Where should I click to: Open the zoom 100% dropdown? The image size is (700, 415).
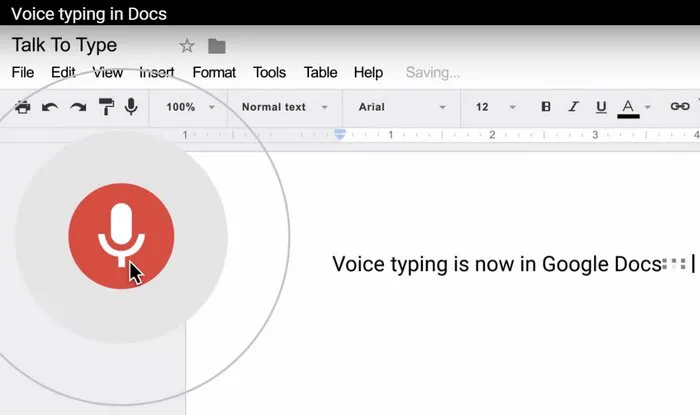(x=191, y=107)
